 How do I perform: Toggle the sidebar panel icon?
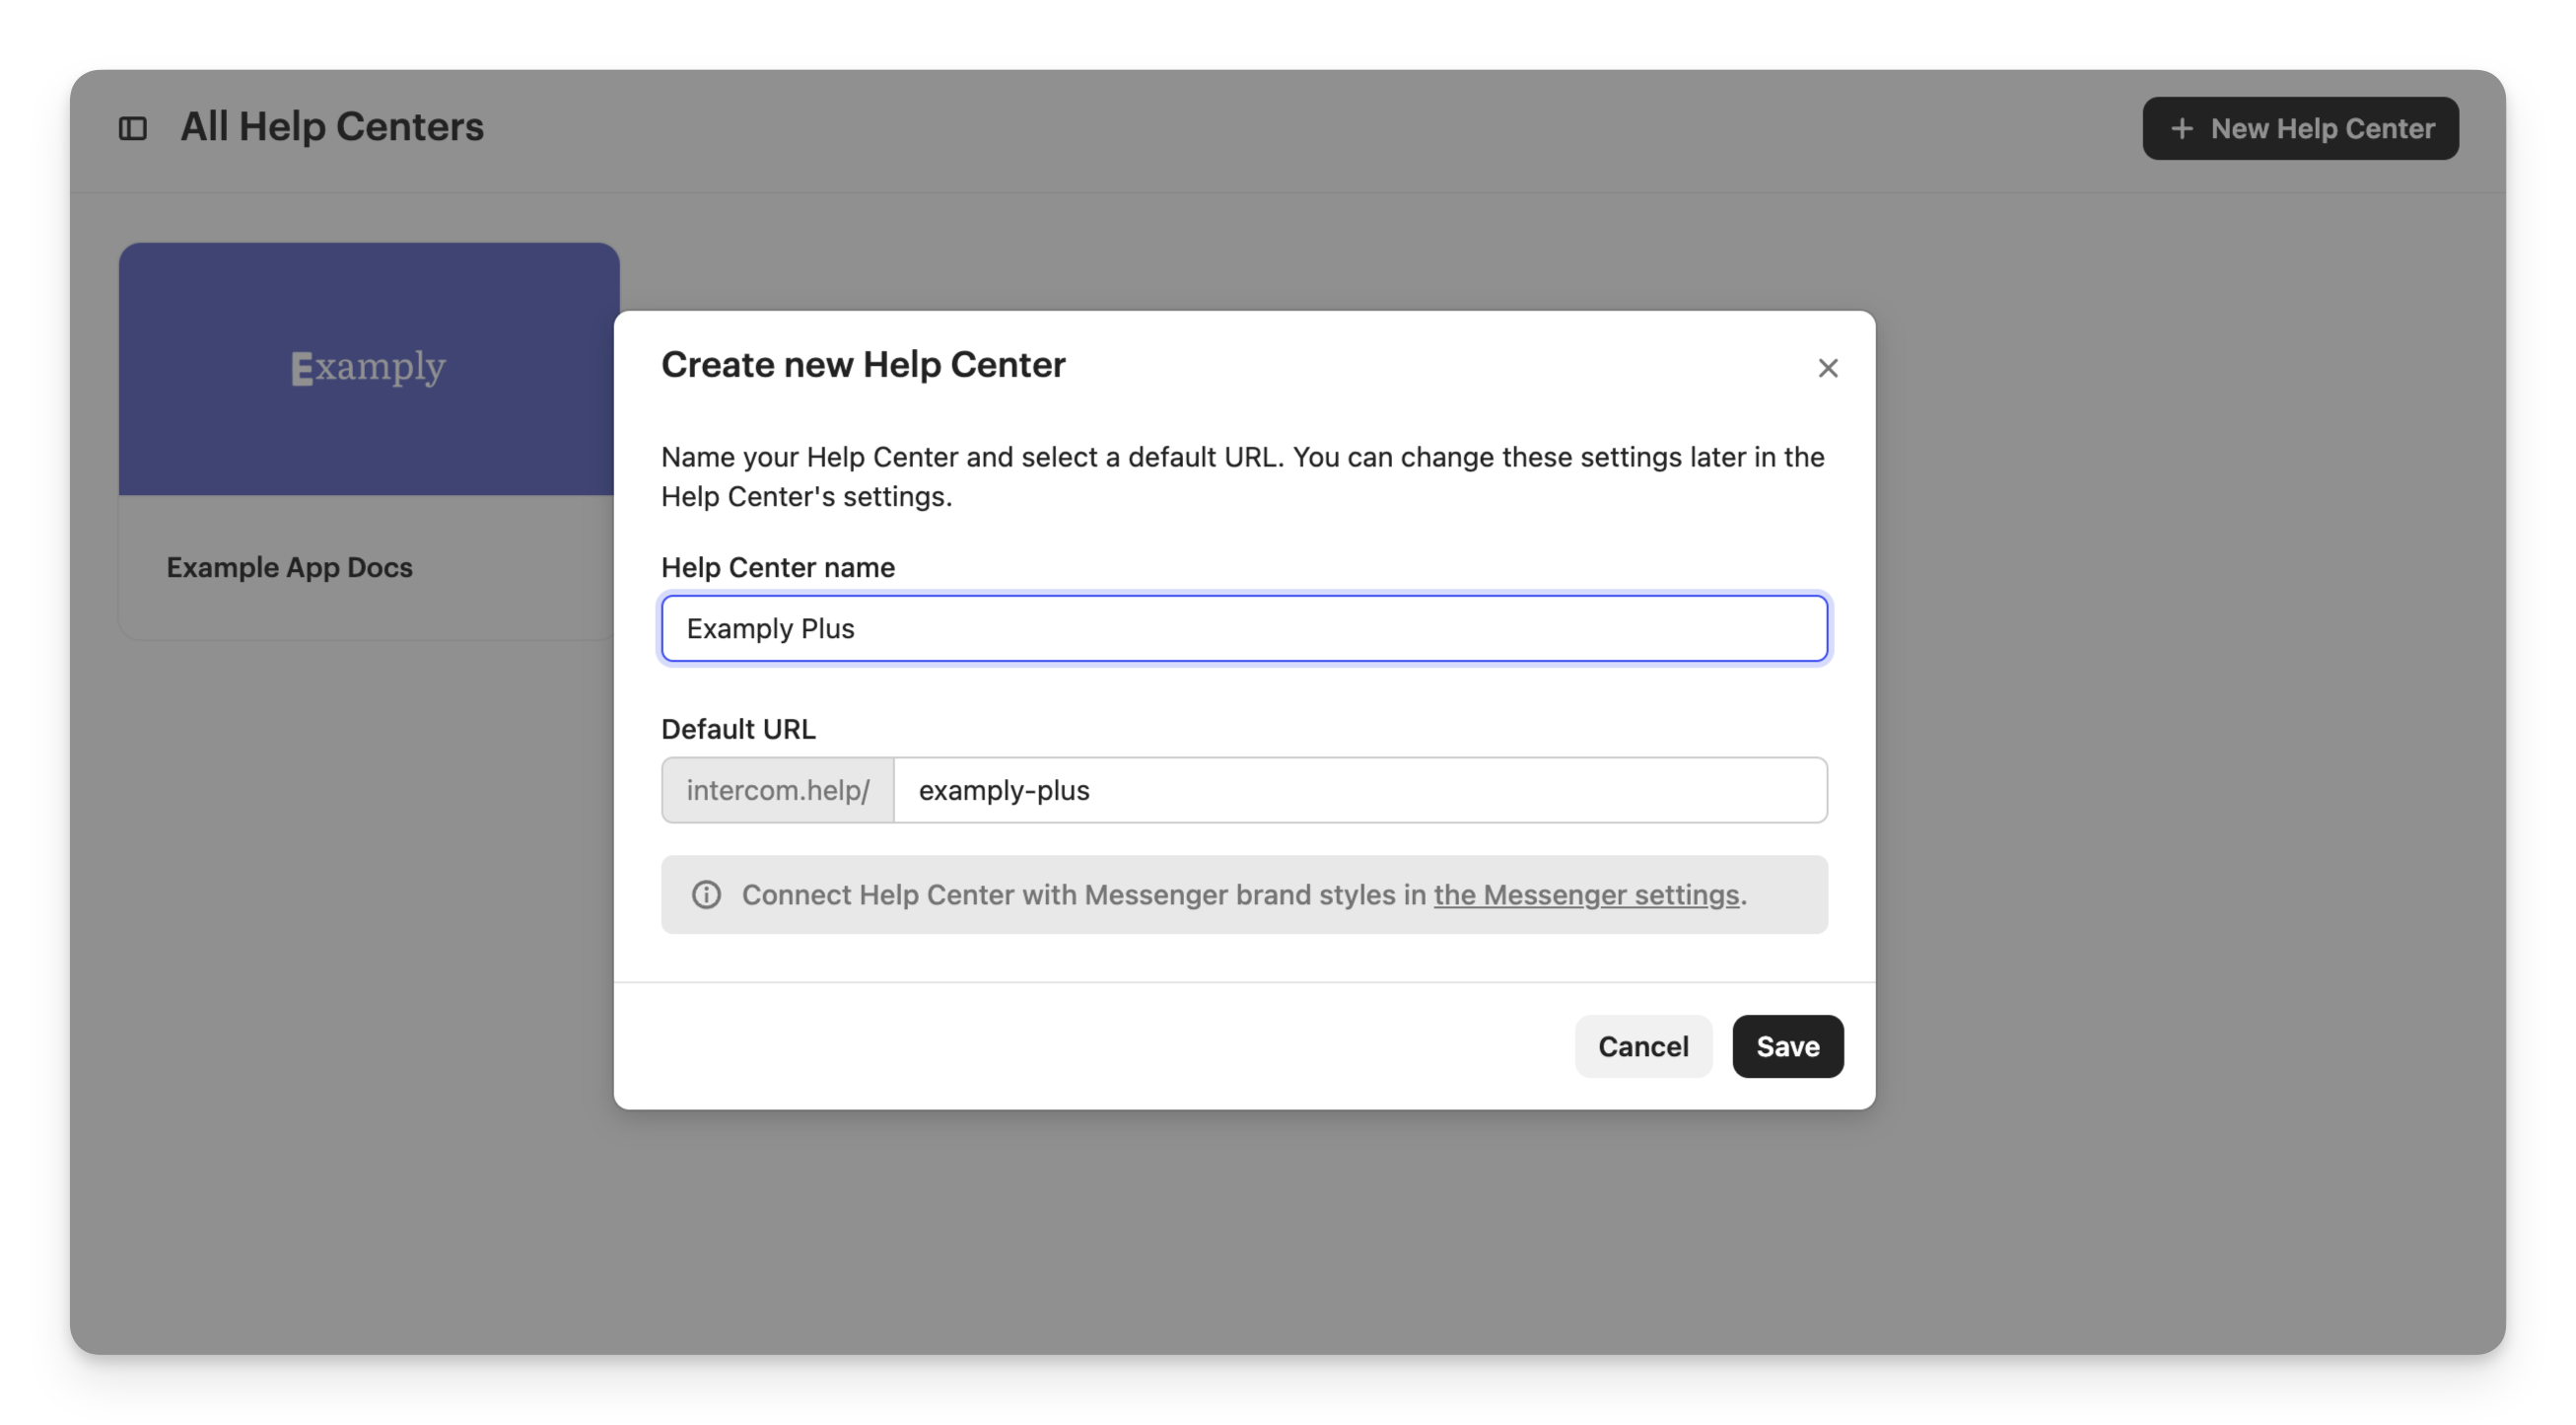point(133,128)
